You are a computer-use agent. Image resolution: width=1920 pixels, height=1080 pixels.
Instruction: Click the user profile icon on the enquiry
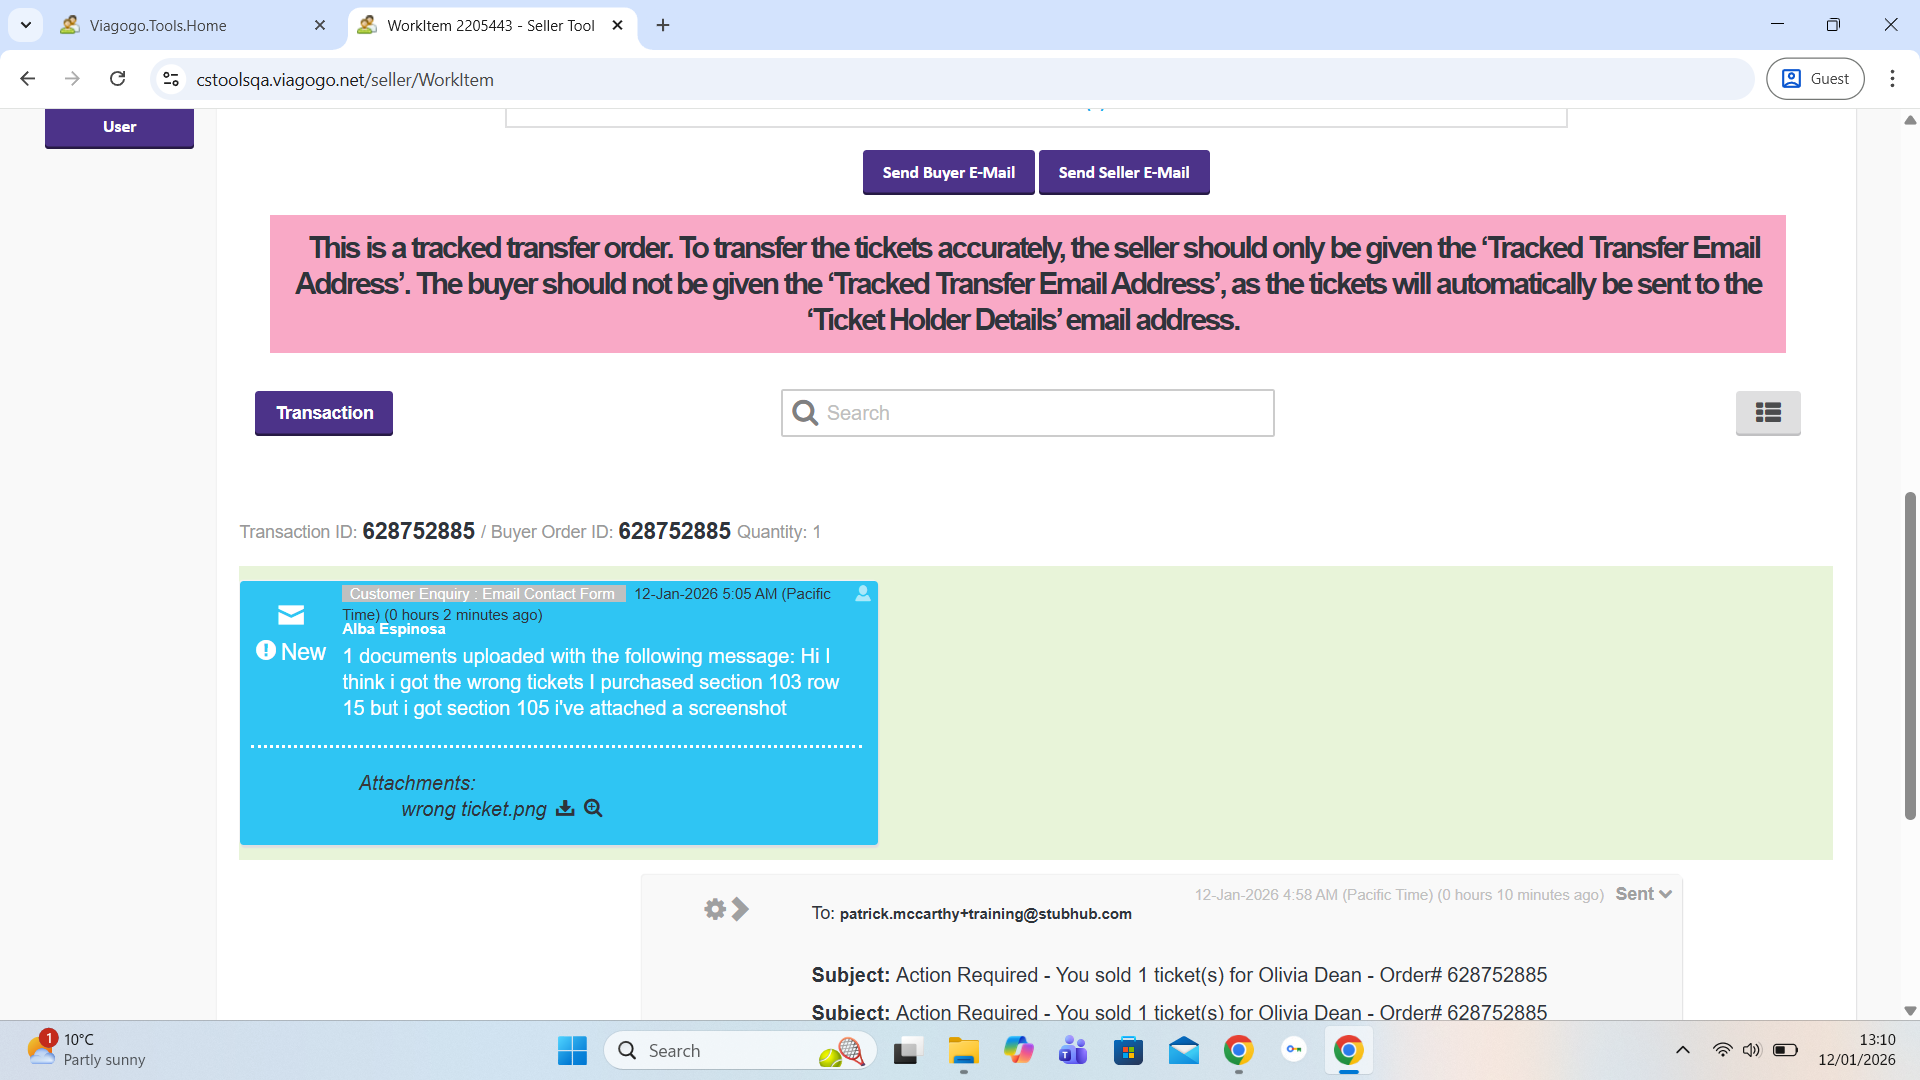point(863,594)
